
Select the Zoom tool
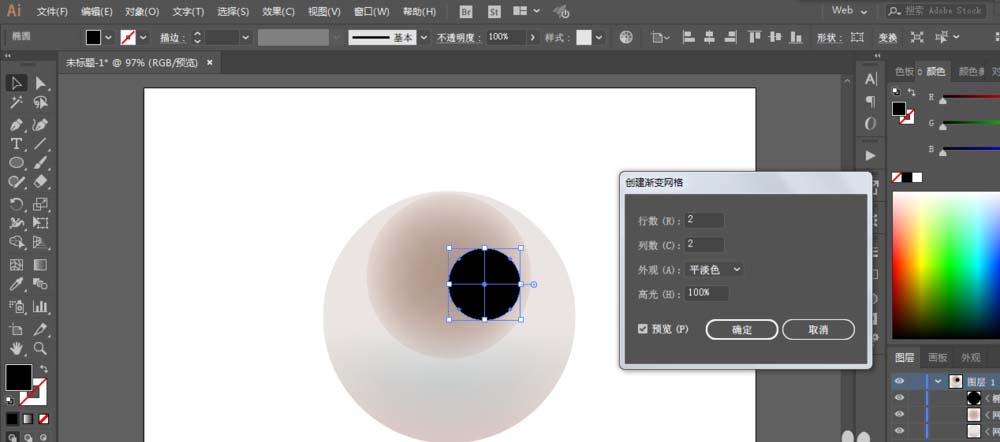coord(40,348)
